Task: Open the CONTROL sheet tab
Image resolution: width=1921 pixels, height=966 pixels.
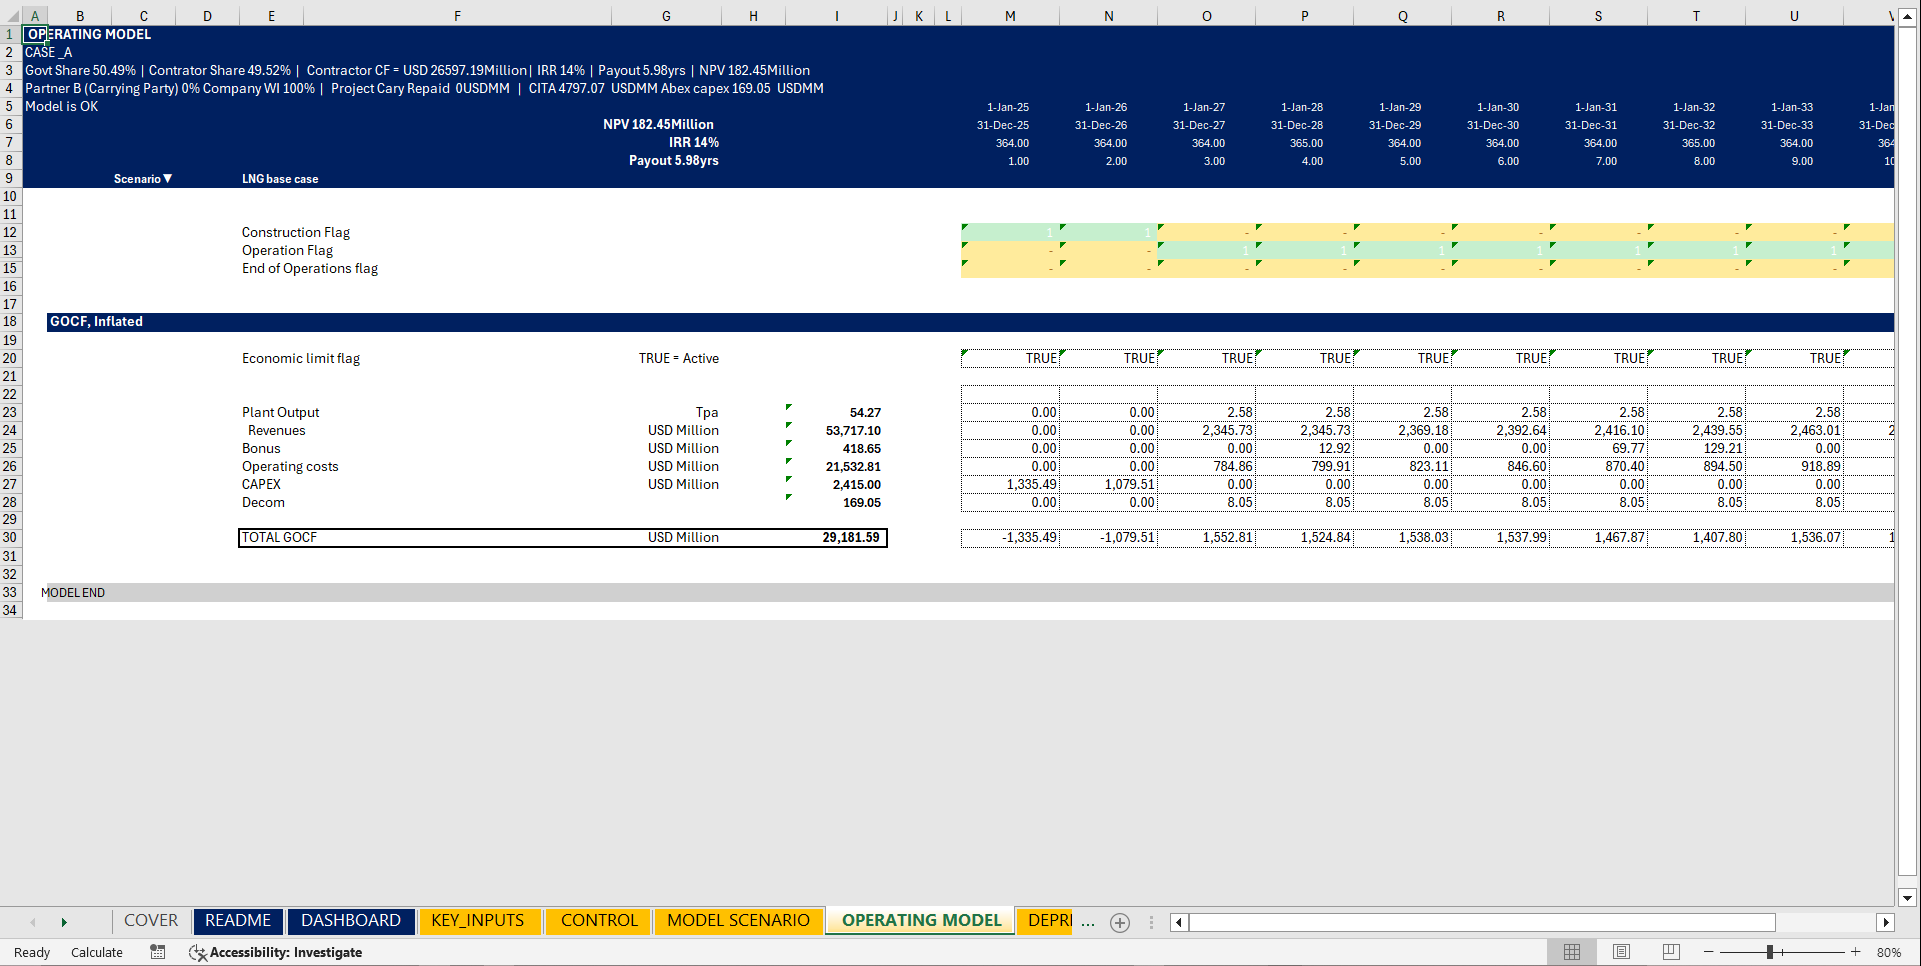Action: pyautogui.click(x=597, y=920)
